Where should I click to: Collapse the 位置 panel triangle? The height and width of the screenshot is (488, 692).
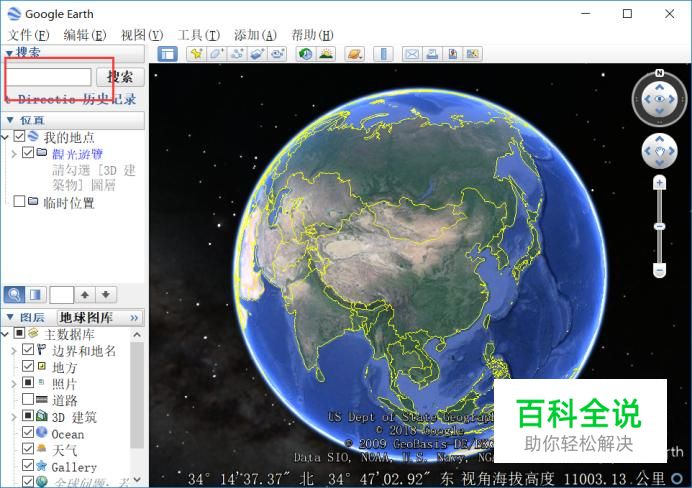click(10, 120)
